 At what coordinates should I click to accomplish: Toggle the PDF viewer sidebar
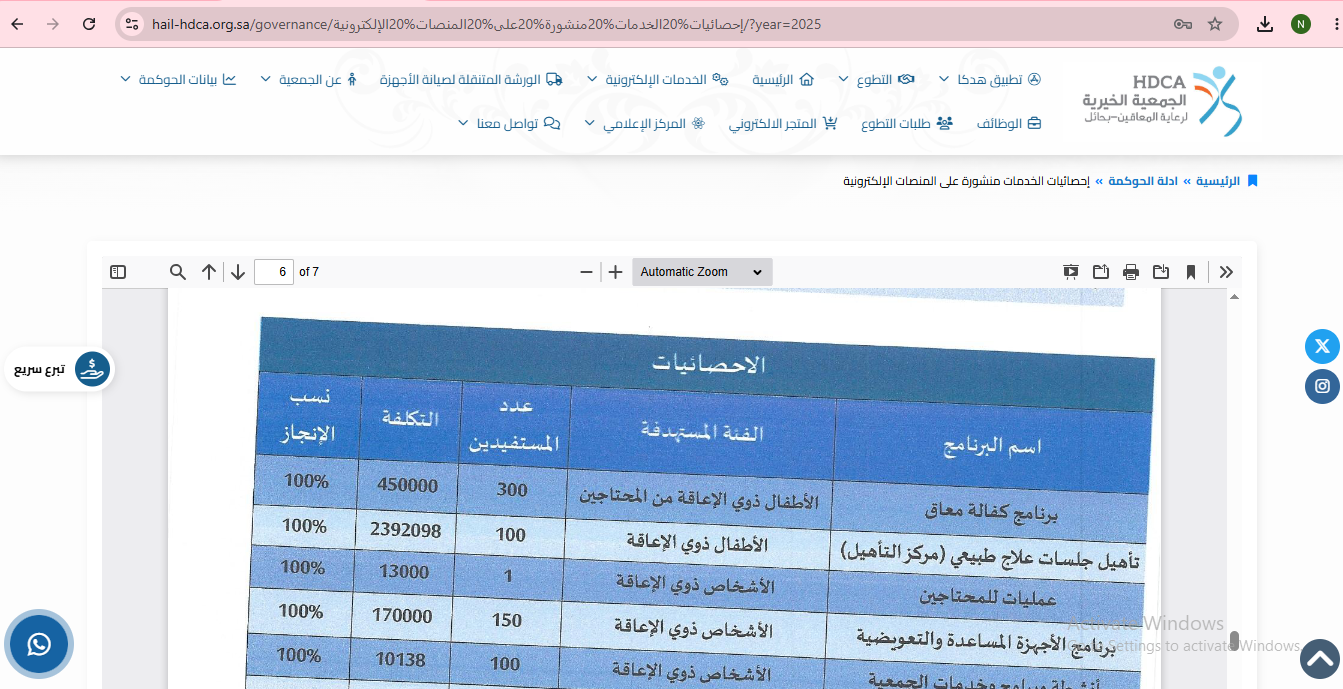(x=118, y=272)
